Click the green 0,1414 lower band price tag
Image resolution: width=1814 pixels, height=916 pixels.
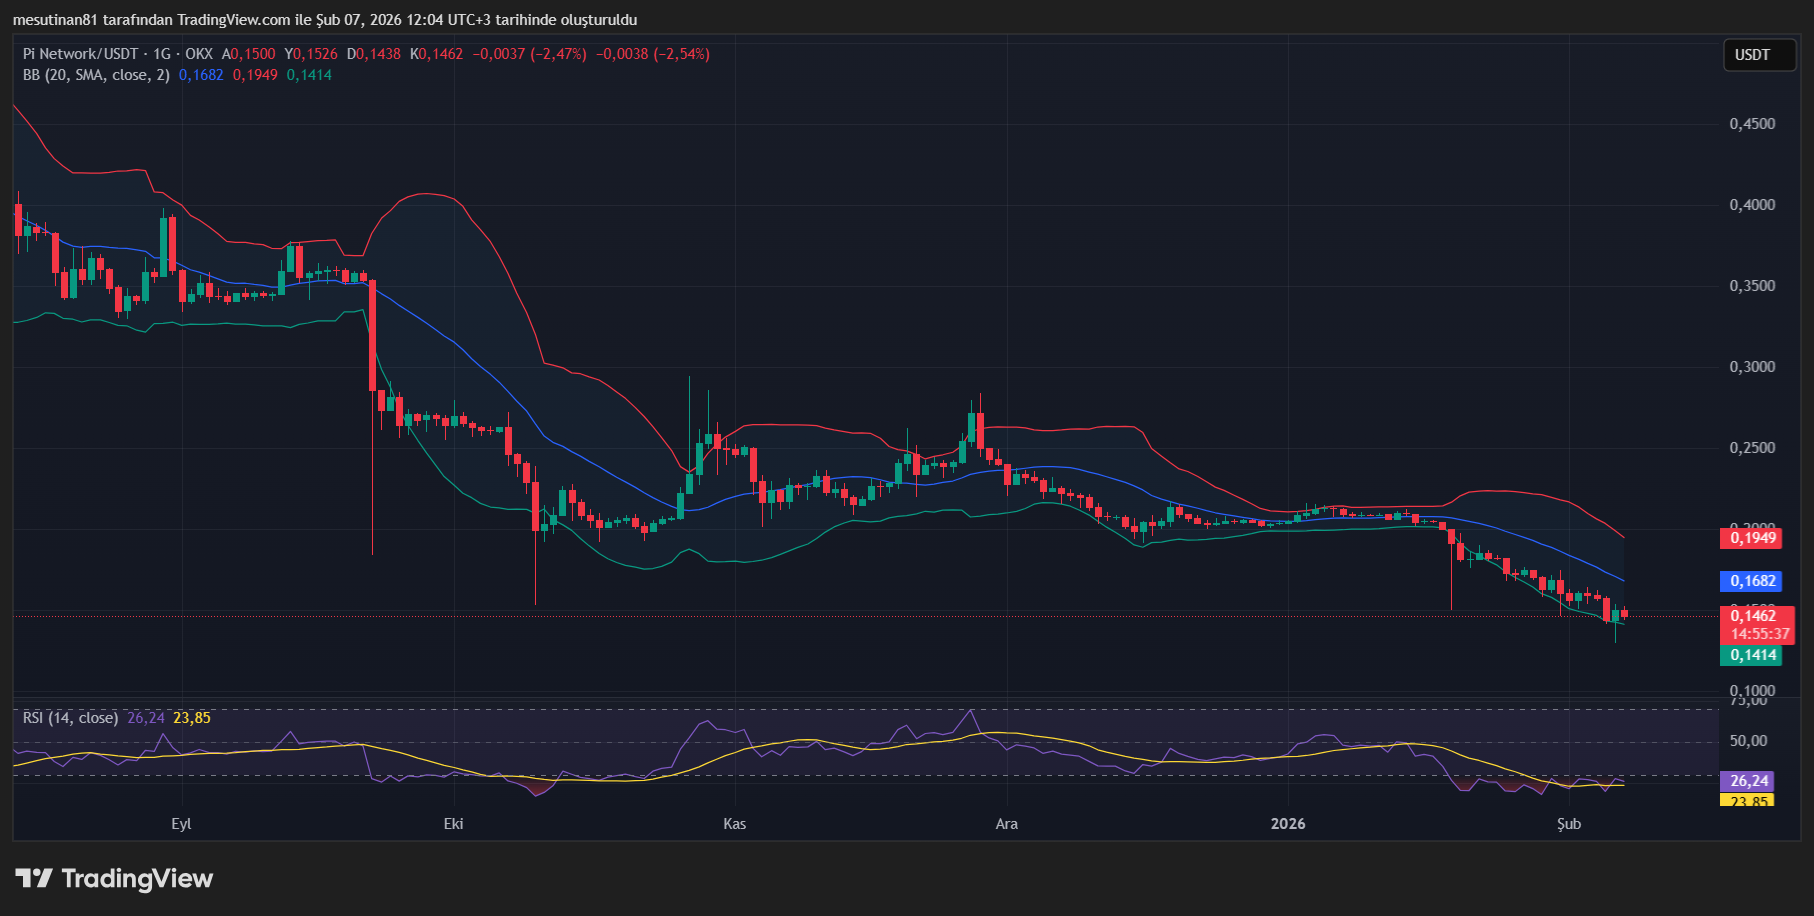tap(1753, 655)
